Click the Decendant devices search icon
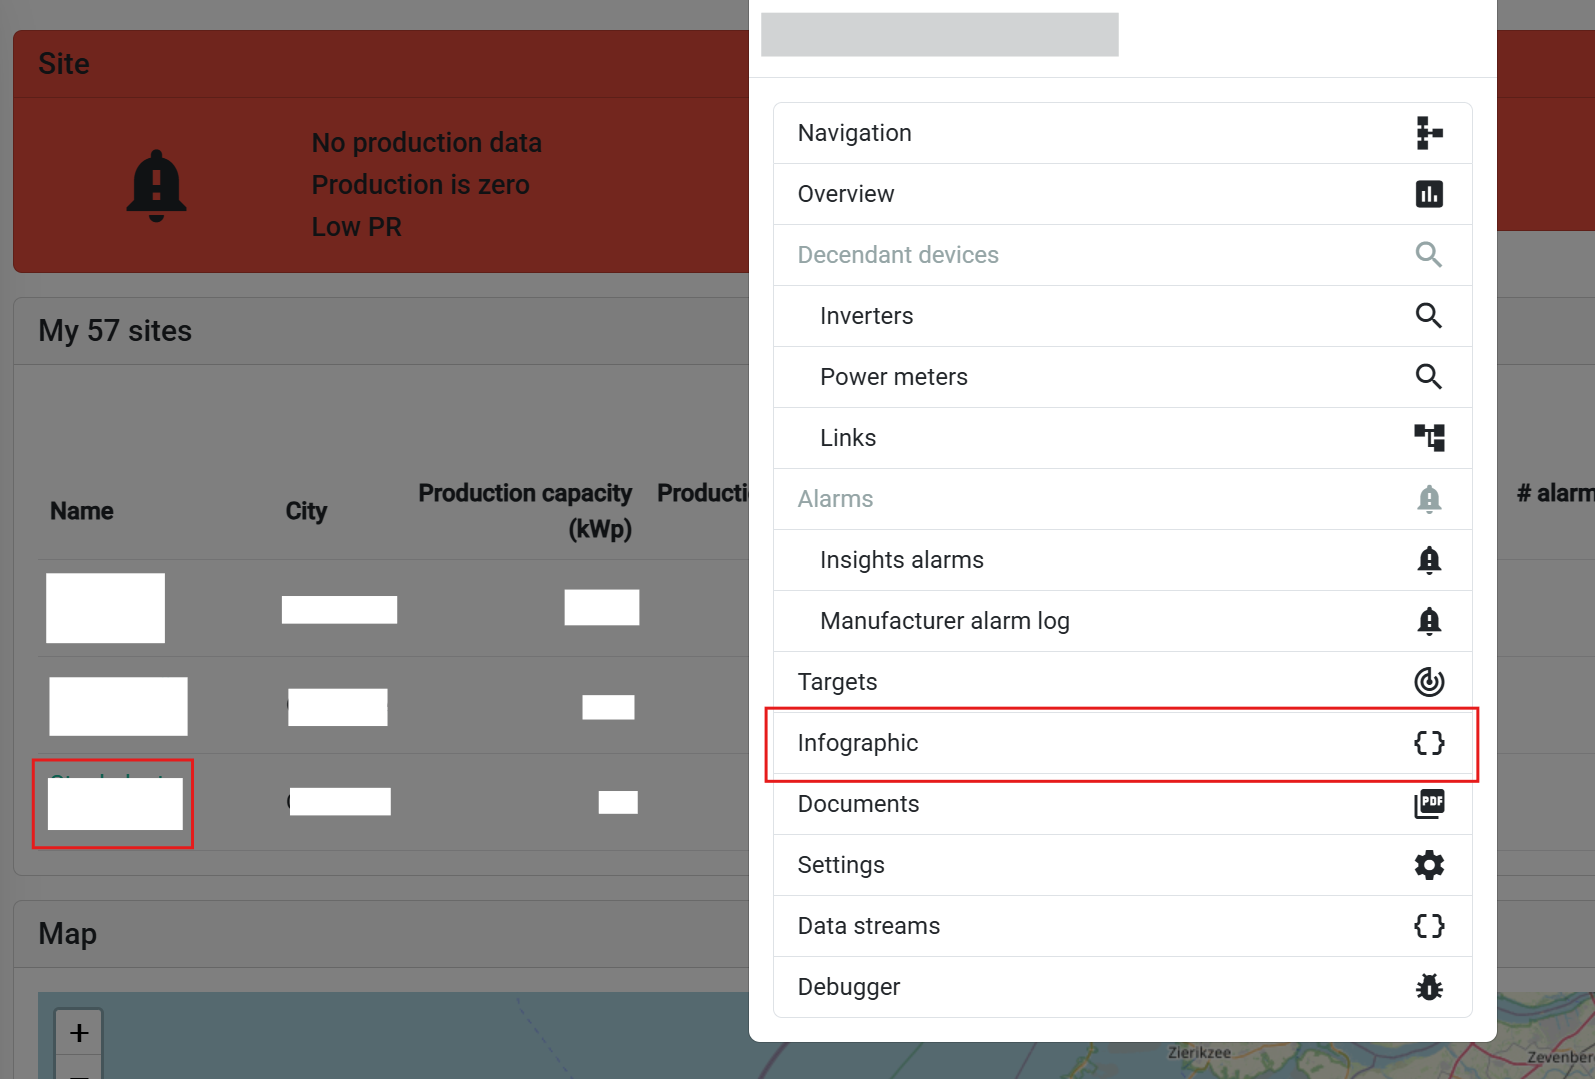The width and height of the screenshot is (1595, 1079). (1429, 255)
